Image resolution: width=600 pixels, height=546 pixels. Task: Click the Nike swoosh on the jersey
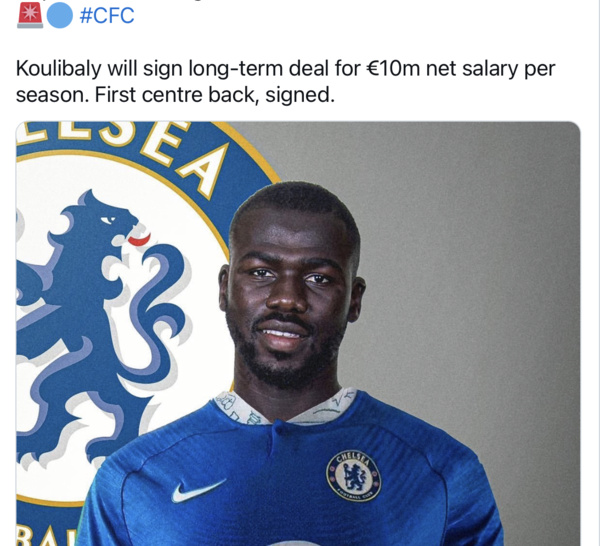tap(197, 491)
